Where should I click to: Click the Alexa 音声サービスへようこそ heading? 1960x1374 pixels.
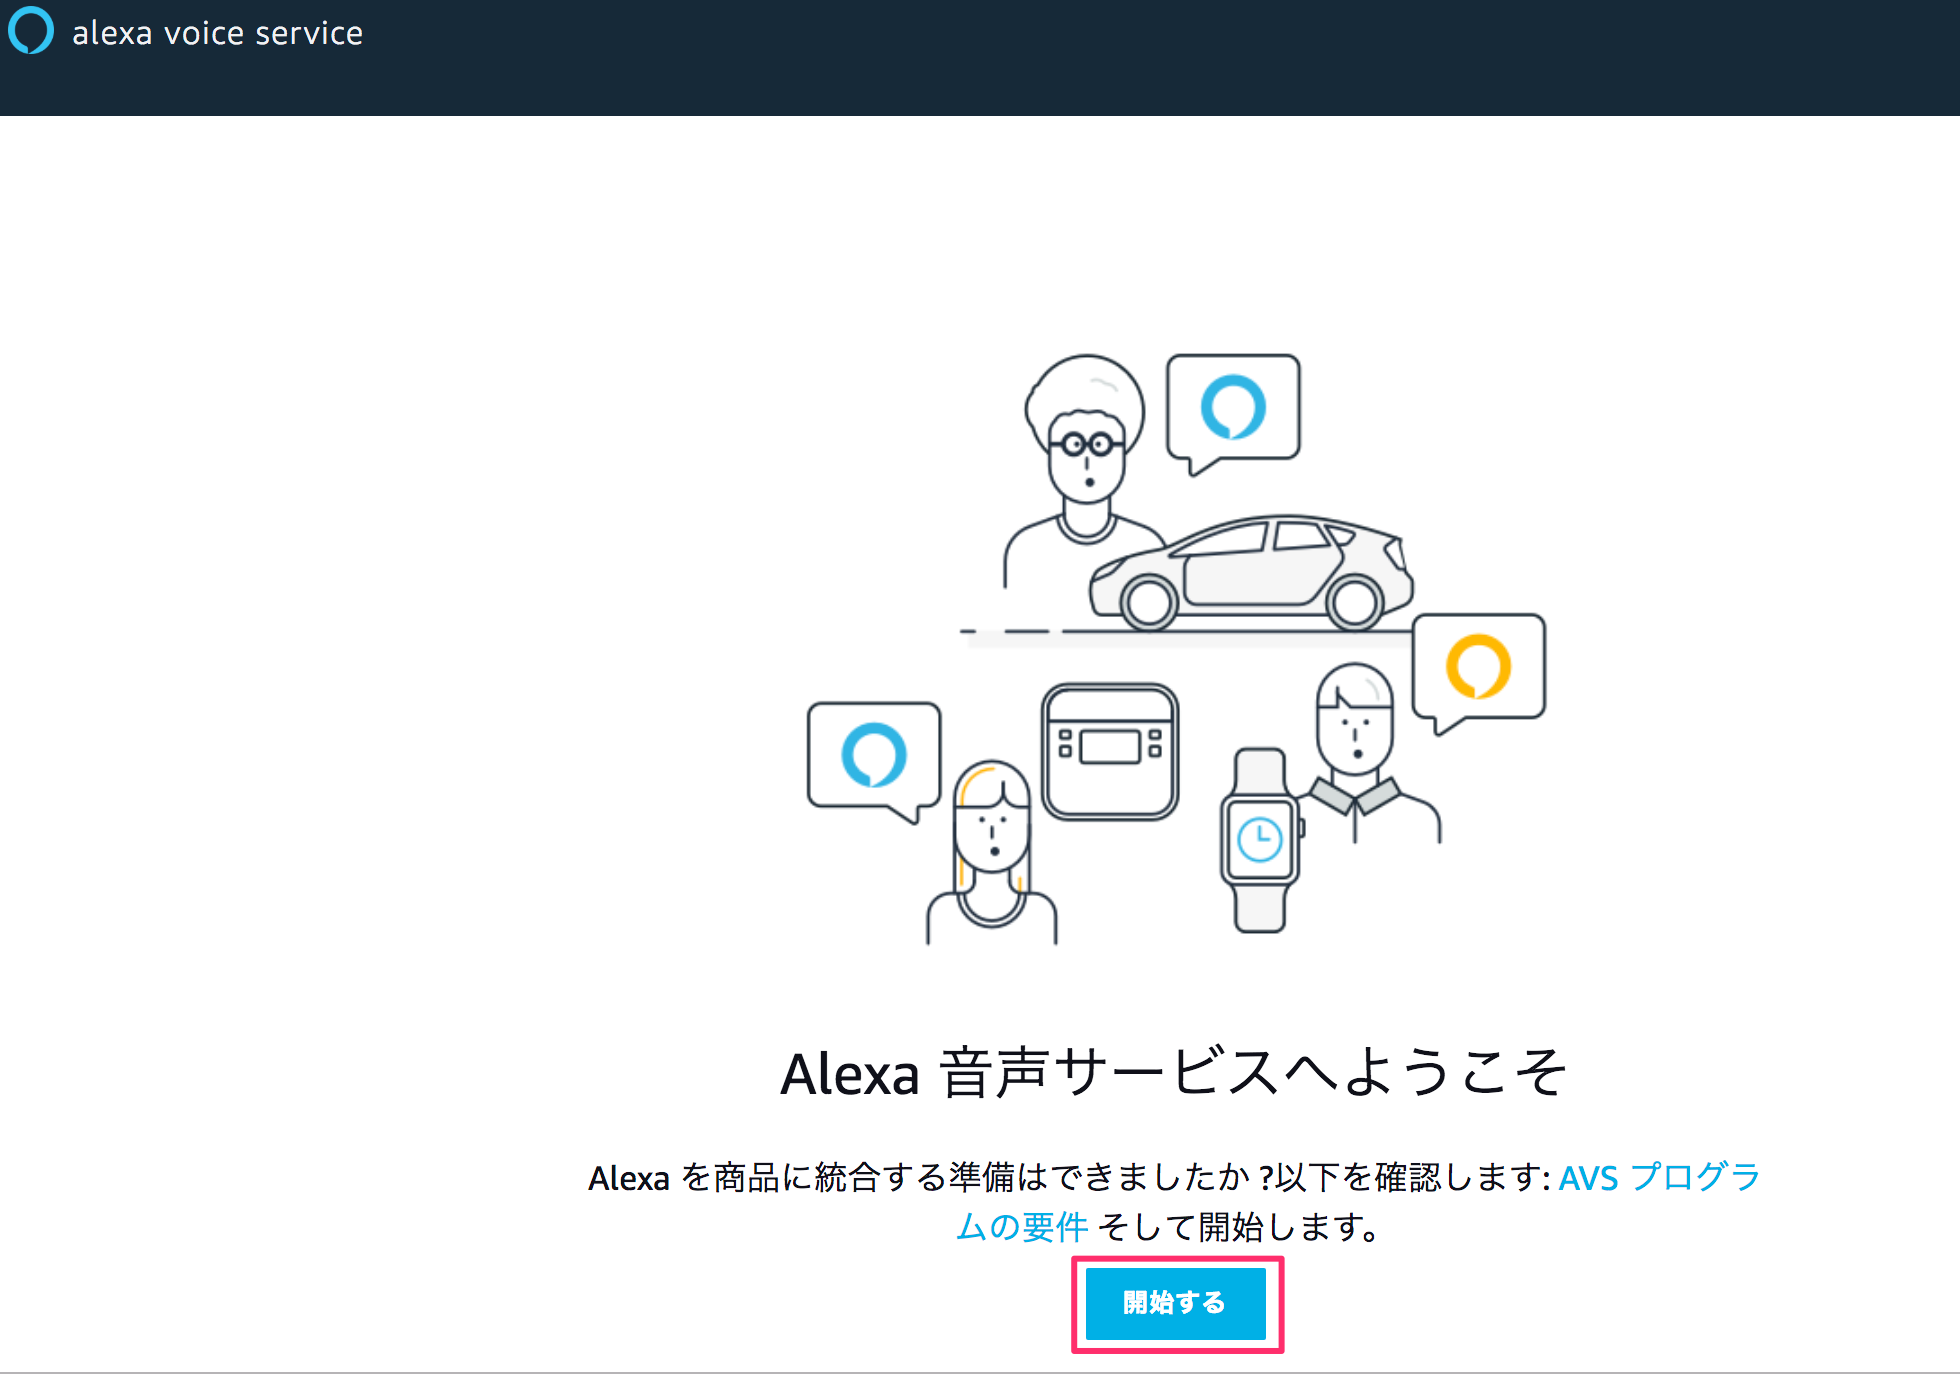point(1174,1073)
